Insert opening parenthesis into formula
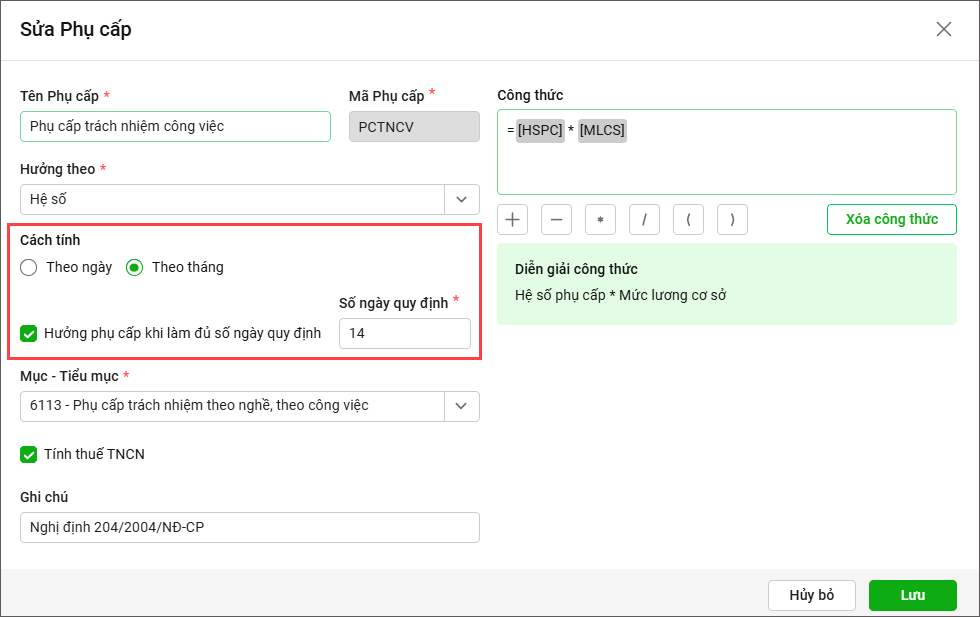 click(x=688, y=219)
